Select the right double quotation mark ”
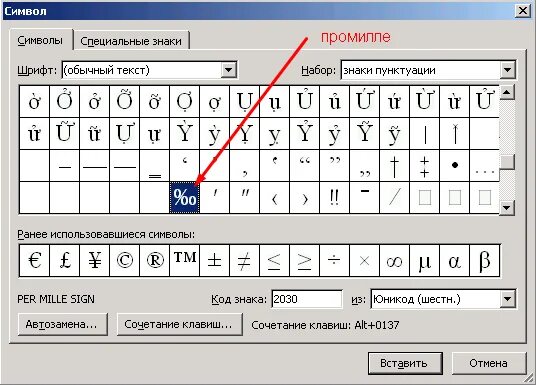536x385 pixels. pyautogui.click(x=334, y=165)
